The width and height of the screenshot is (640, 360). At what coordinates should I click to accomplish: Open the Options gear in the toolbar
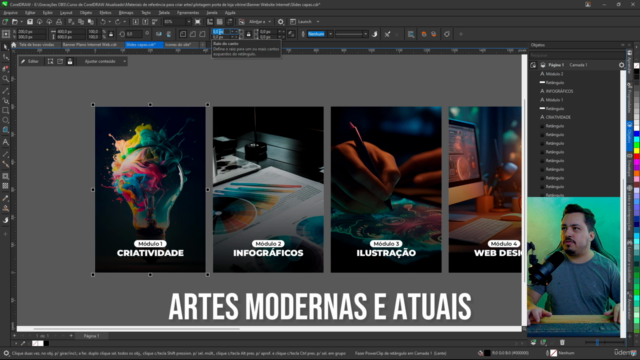(281, 22)
